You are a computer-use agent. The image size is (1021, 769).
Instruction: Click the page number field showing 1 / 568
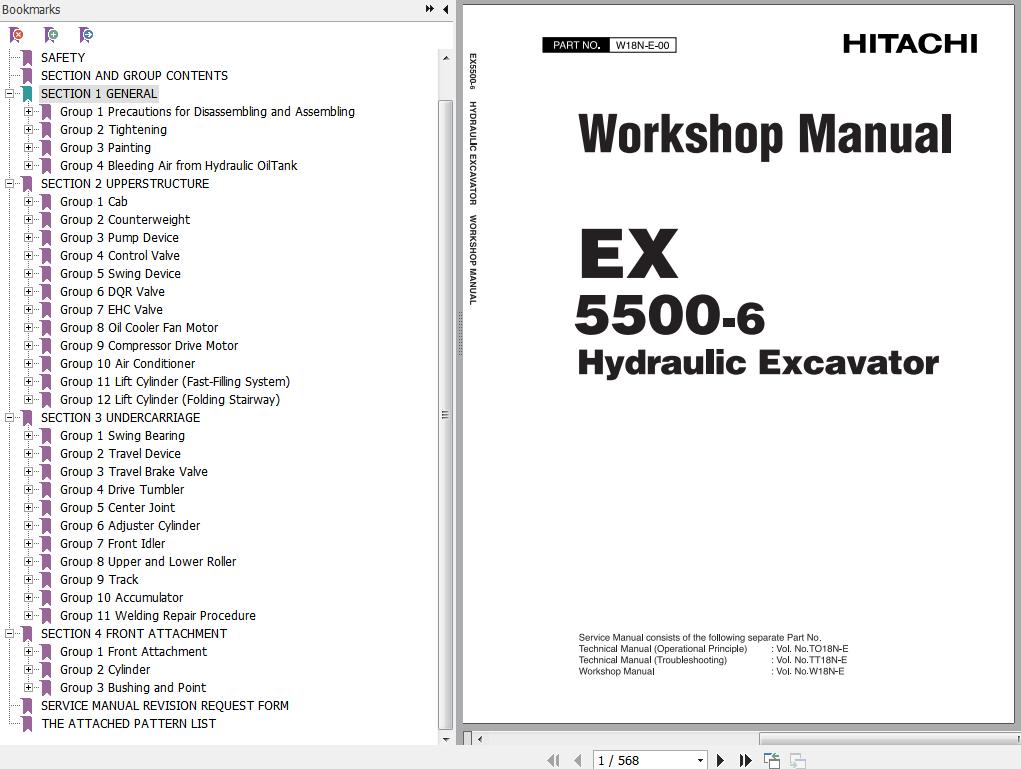(643, 761)
